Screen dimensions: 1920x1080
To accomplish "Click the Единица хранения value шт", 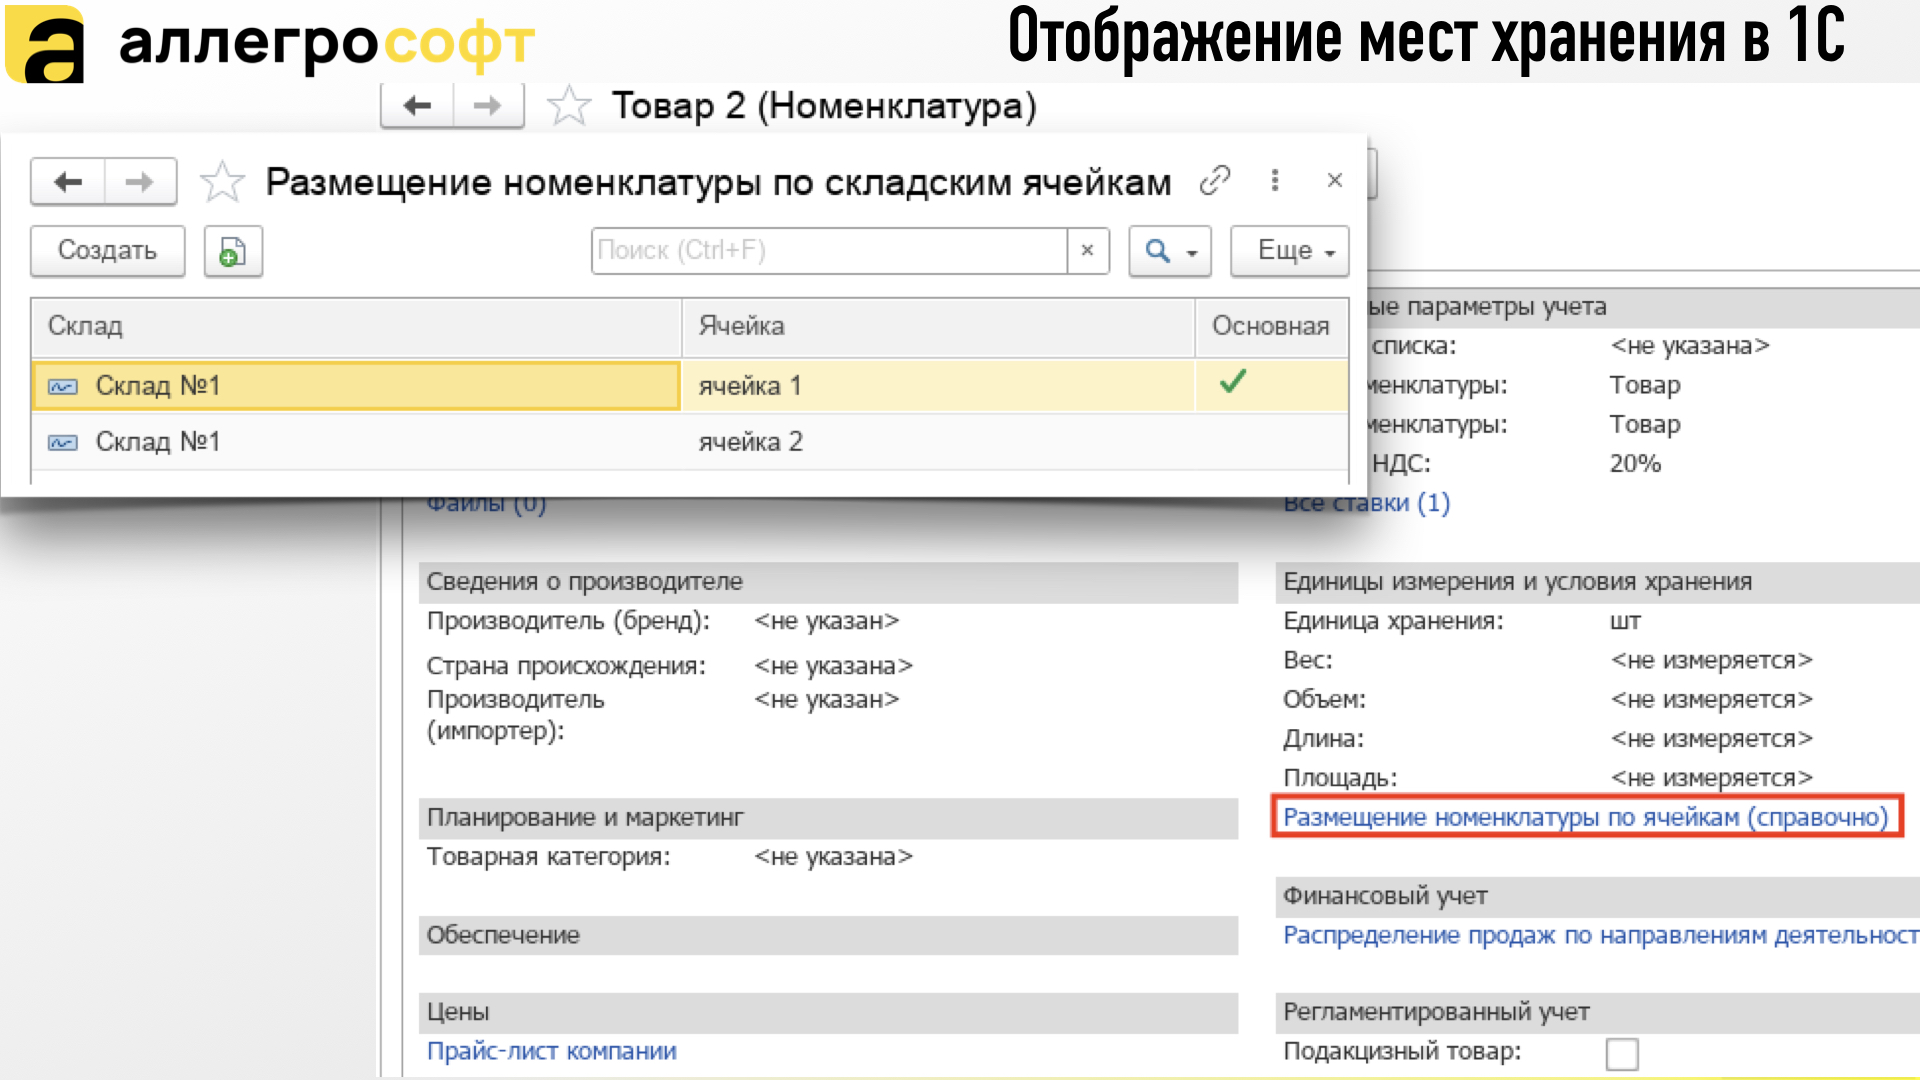I will (x=1625, y=622).
